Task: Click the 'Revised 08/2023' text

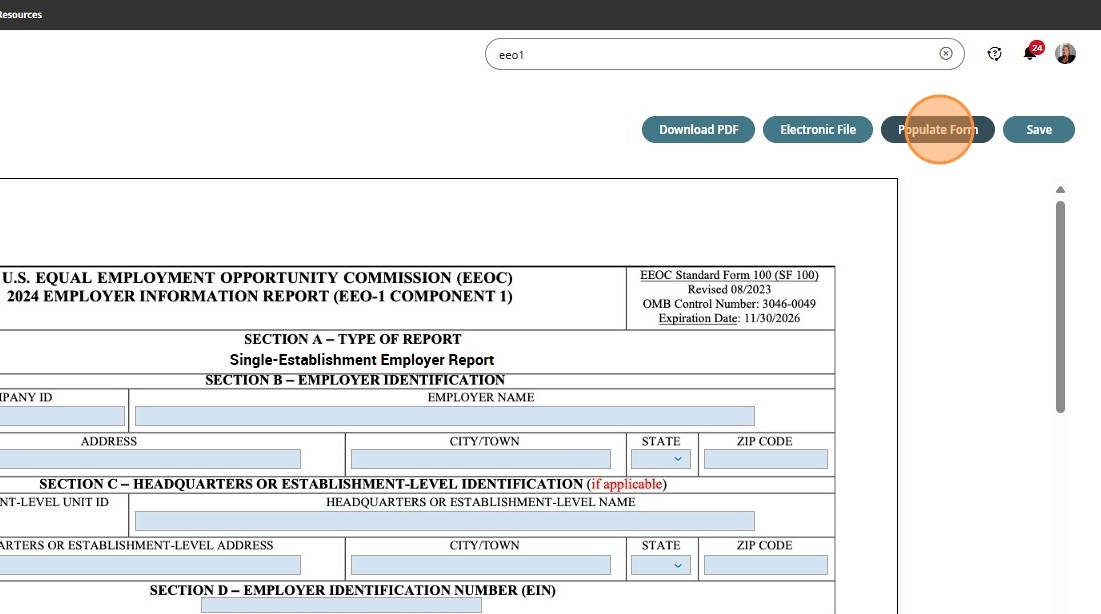Action: (x=729, y=289)
